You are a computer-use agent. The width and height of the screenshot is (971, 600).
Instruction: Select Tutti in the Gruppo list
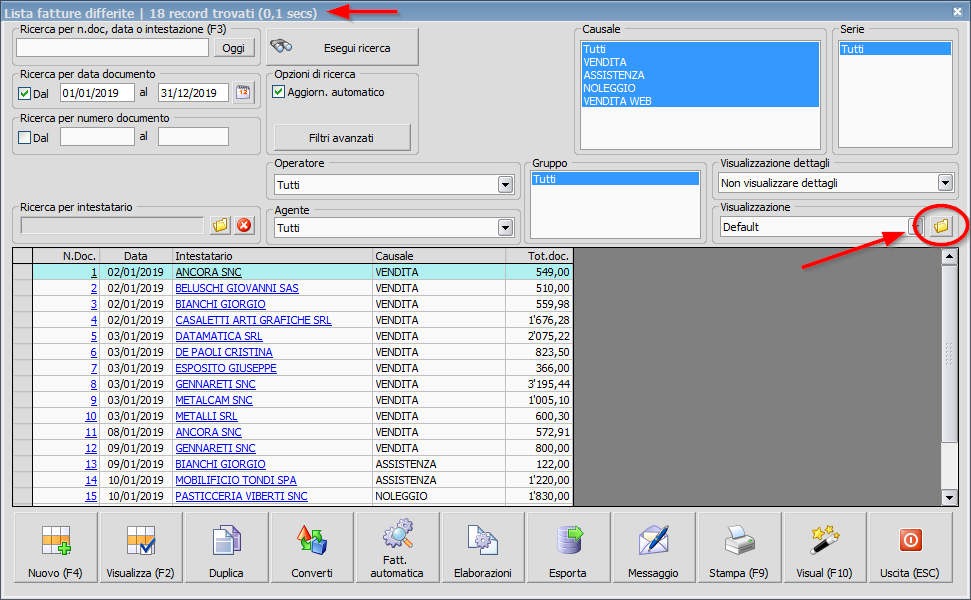[615, 179]
